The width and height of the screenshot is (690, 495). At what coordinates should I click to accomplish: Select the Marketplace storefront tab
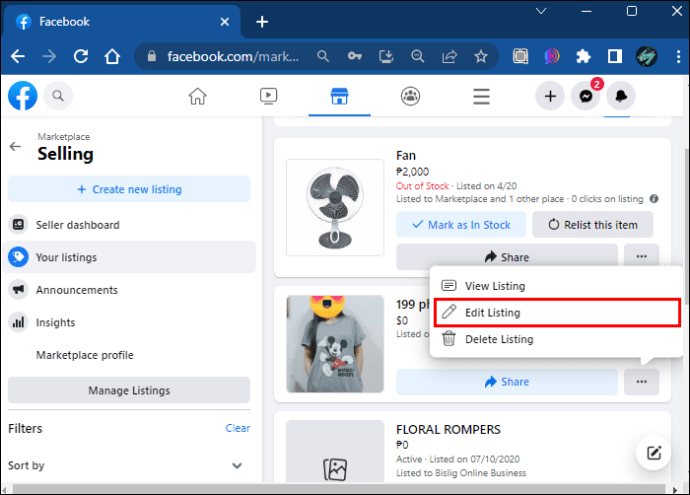(x=339, y=96)
